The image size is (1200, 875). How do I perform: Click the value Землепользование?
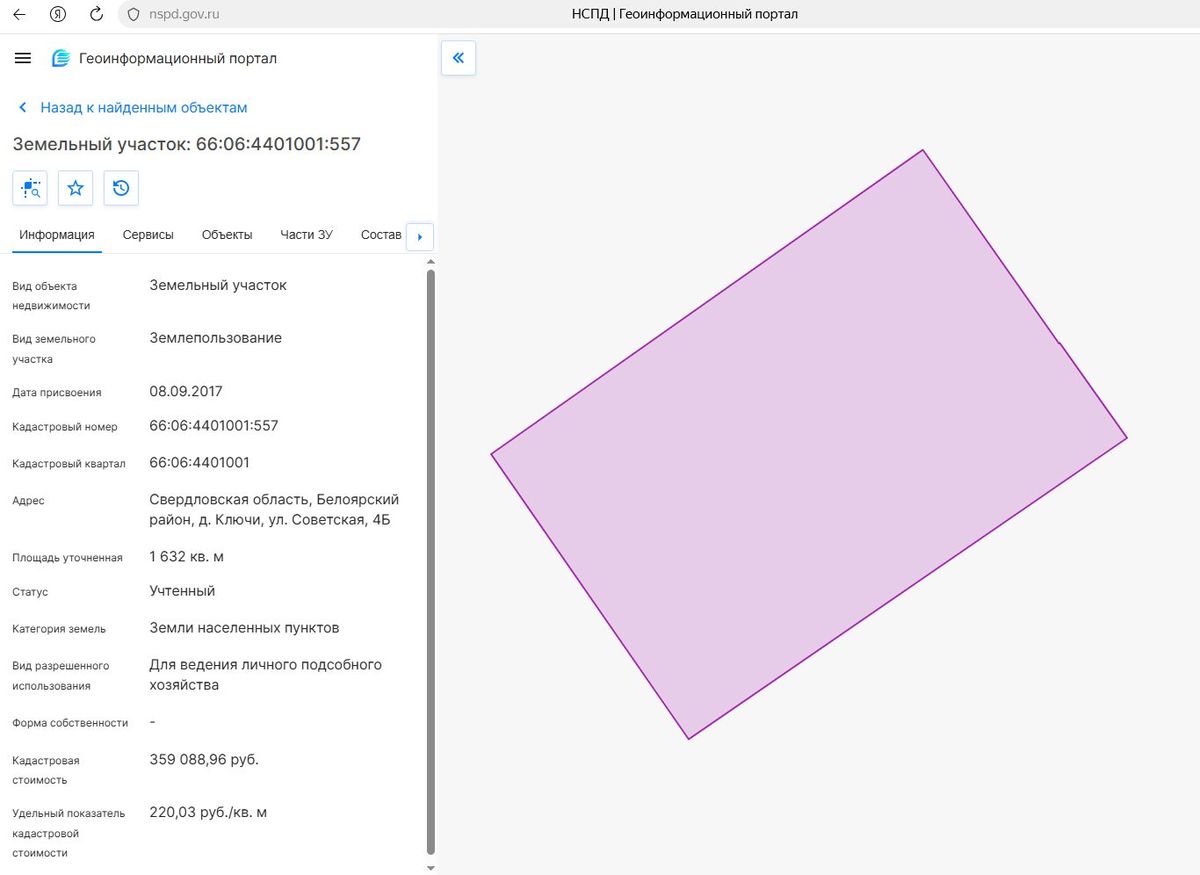216,338
